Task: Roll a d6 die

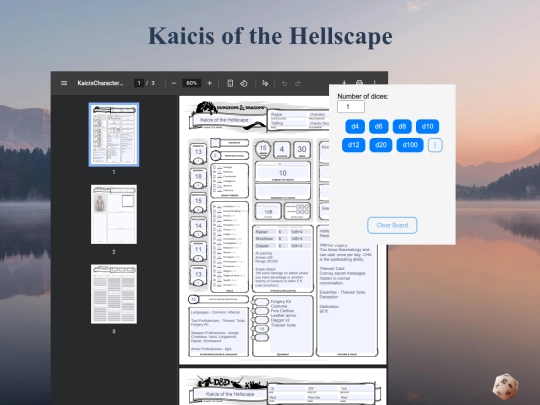Action: (x=378, y=126)
